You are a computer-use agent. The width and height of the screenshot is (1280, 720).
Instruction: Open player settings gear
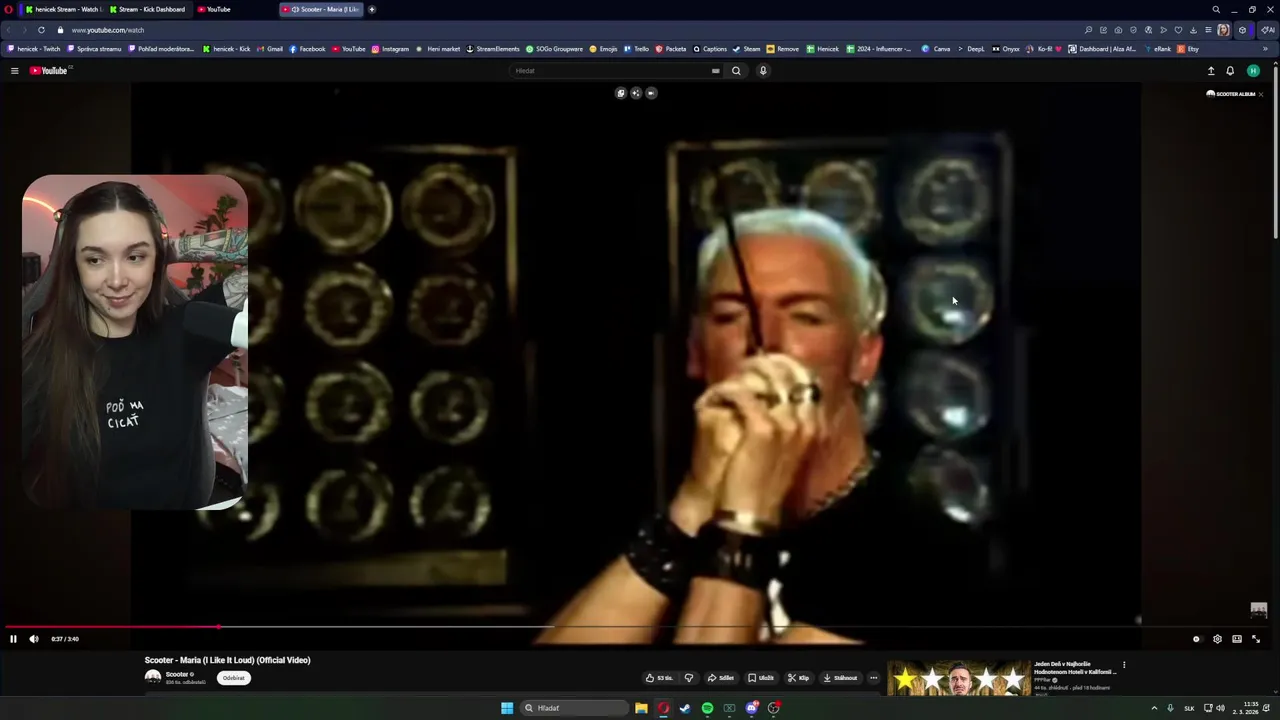(1217, 639)
